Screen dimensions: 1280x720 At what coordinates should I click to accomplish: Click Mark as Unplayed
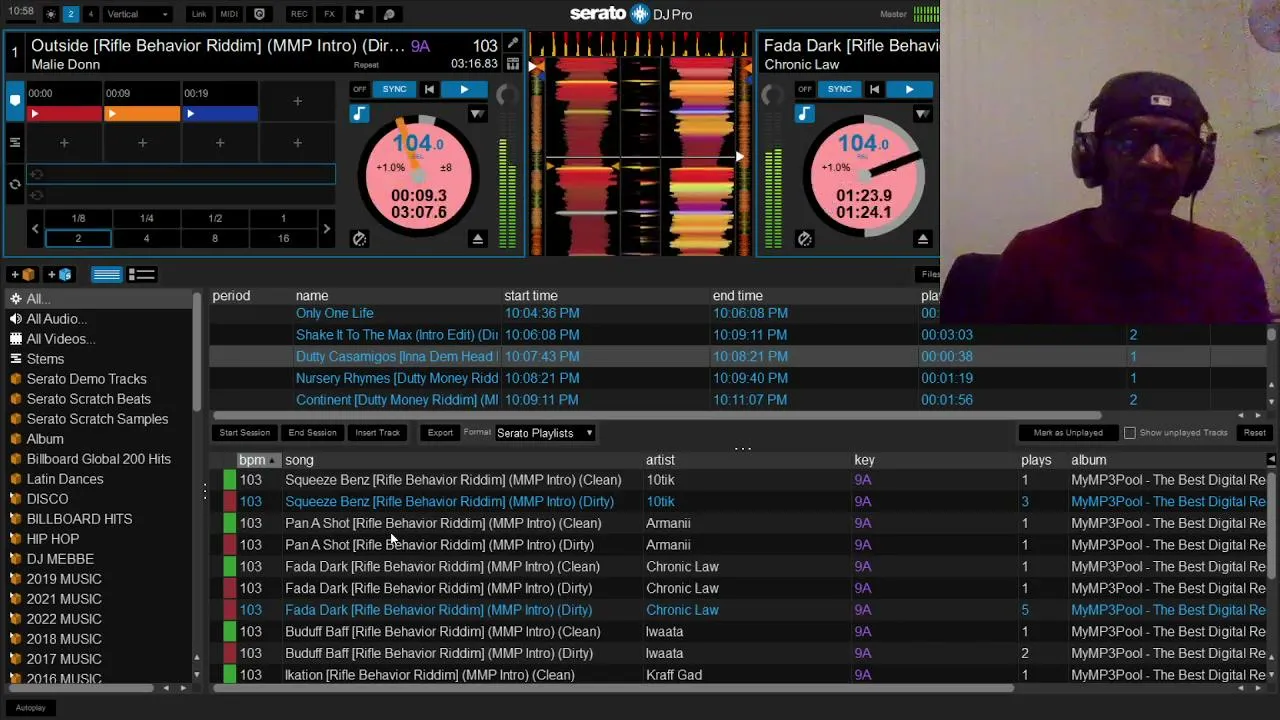pos(1068,433)
